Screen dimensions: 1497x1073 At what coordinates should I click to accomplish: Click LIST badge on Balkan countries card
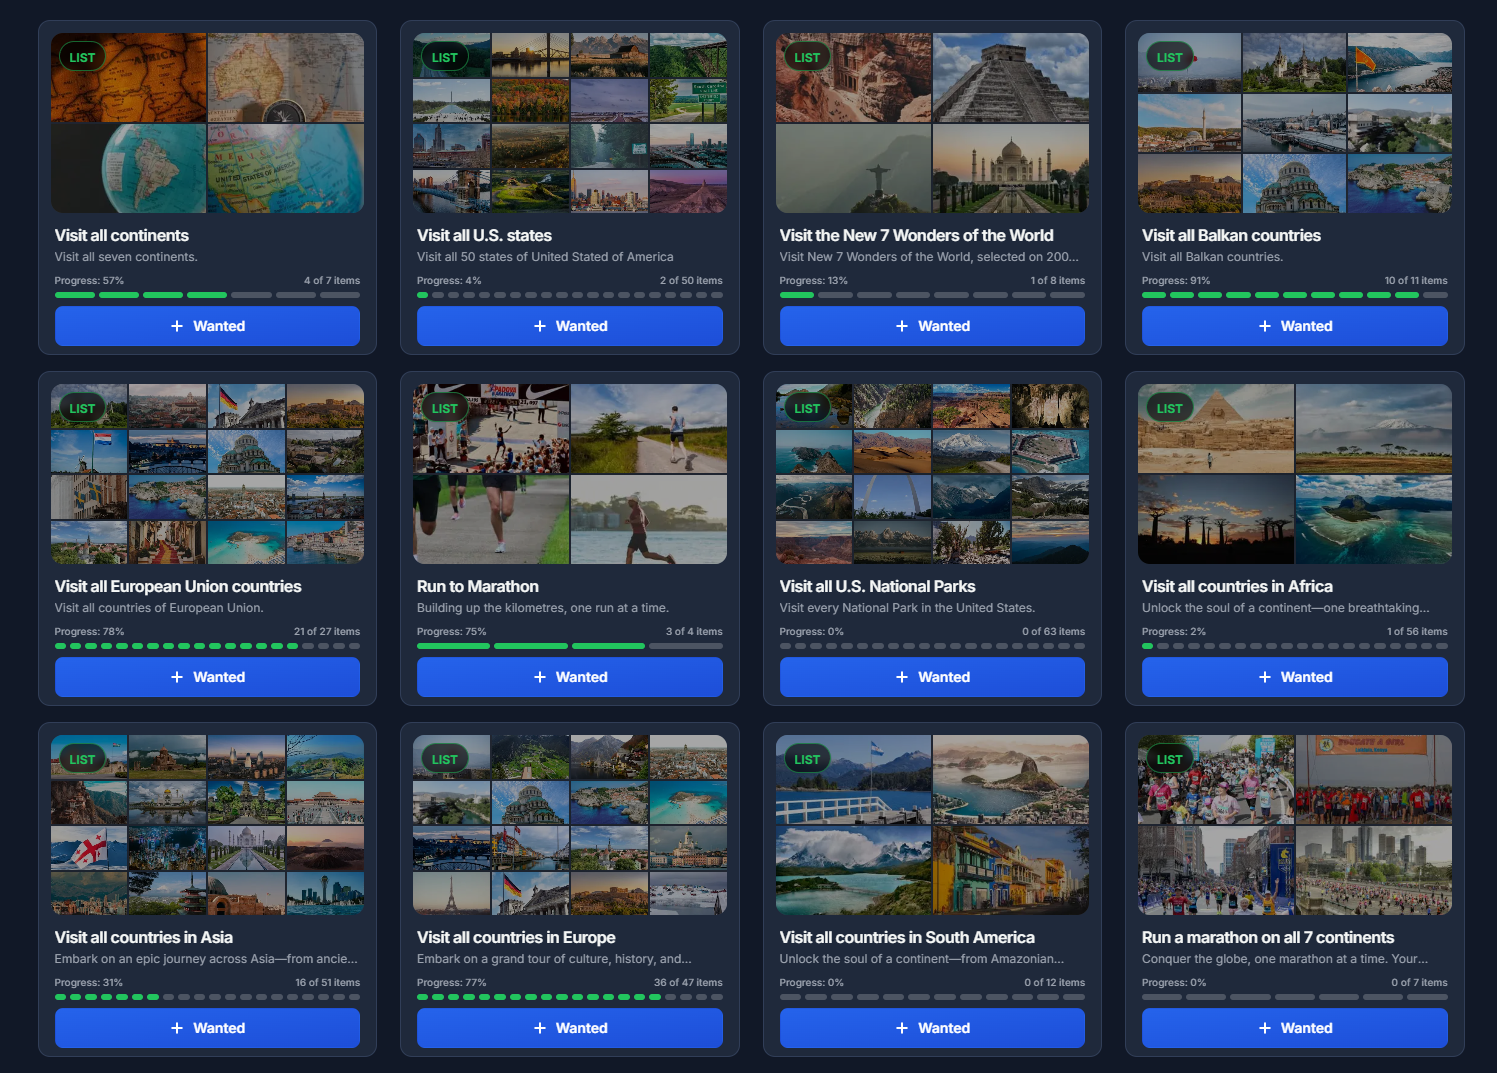tap(1169, 57)
